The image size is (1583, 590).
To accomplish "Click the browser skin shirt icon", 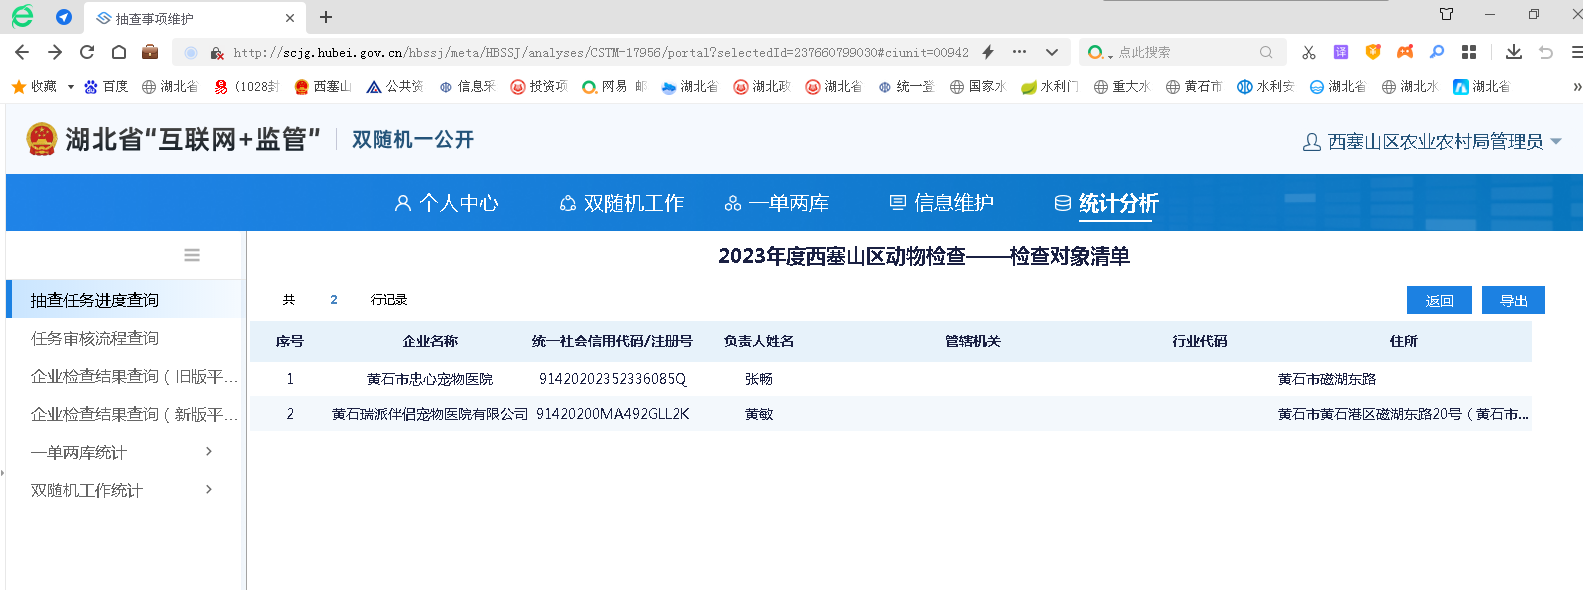I will click(1446, 14).
